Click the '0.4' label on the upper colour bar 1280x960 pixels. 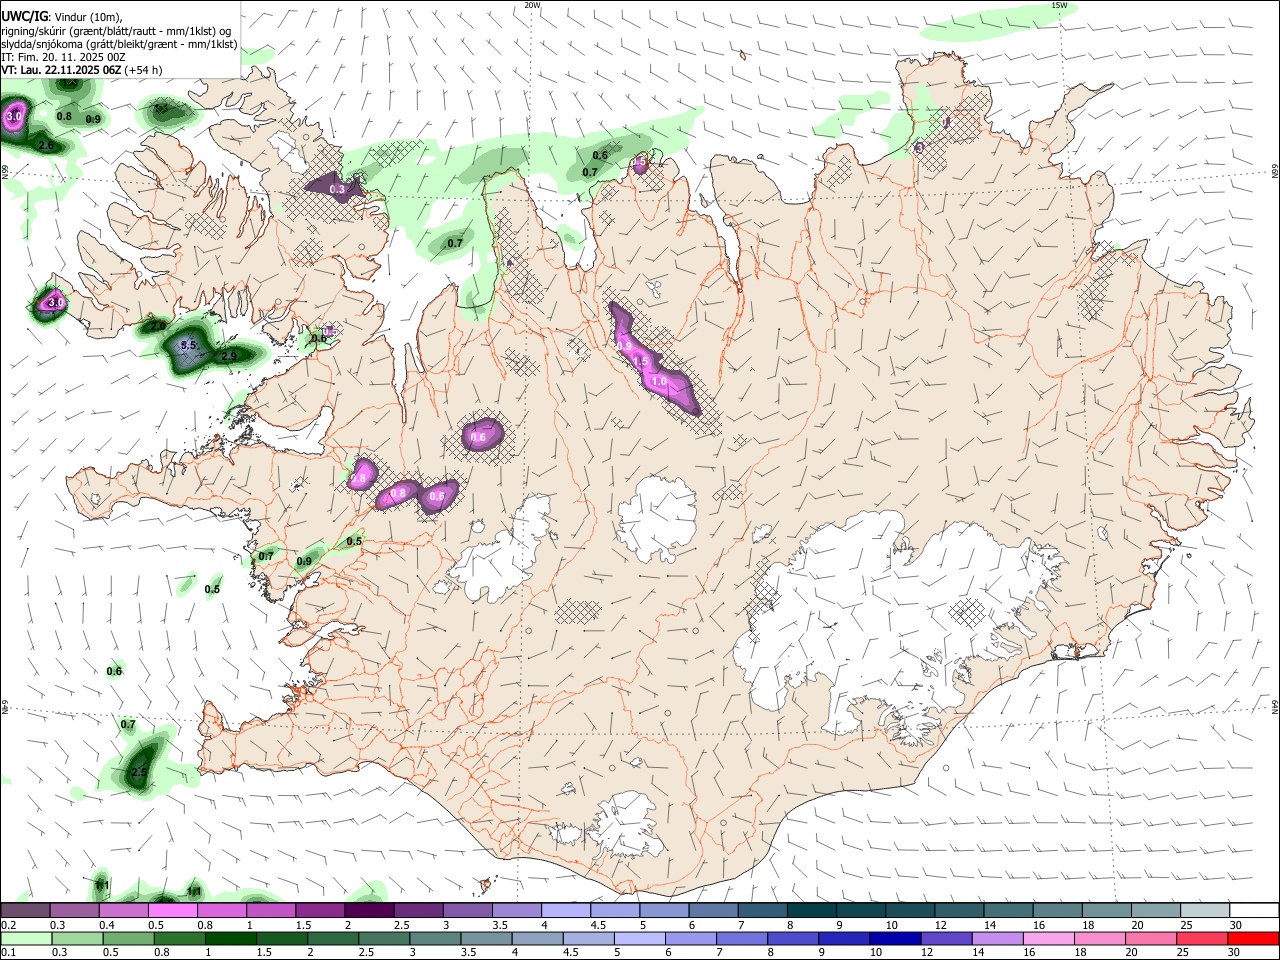(x=107, y=925)
